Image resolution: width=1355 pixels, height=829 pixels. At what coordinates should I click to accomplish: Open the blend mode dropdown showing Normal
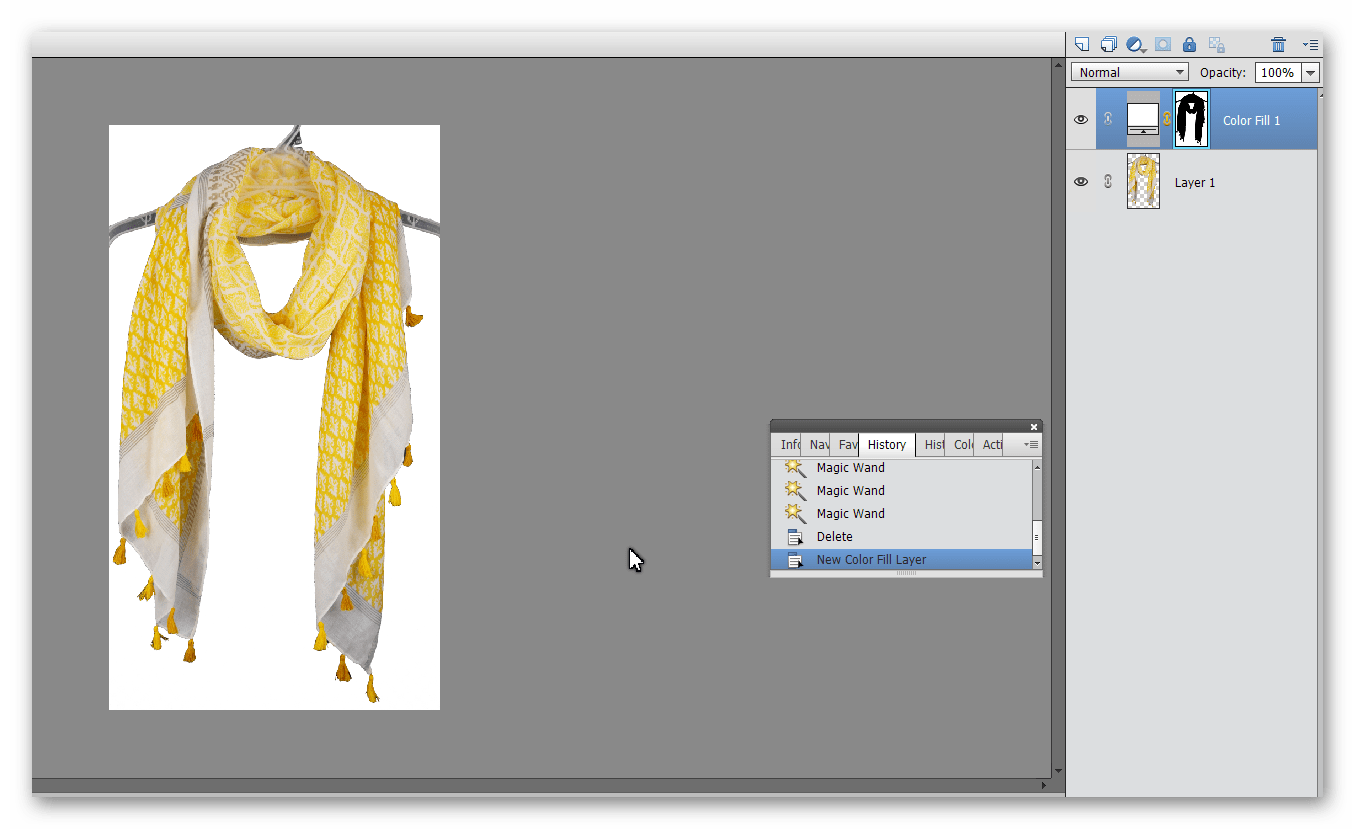click(x=1129, y=71)
